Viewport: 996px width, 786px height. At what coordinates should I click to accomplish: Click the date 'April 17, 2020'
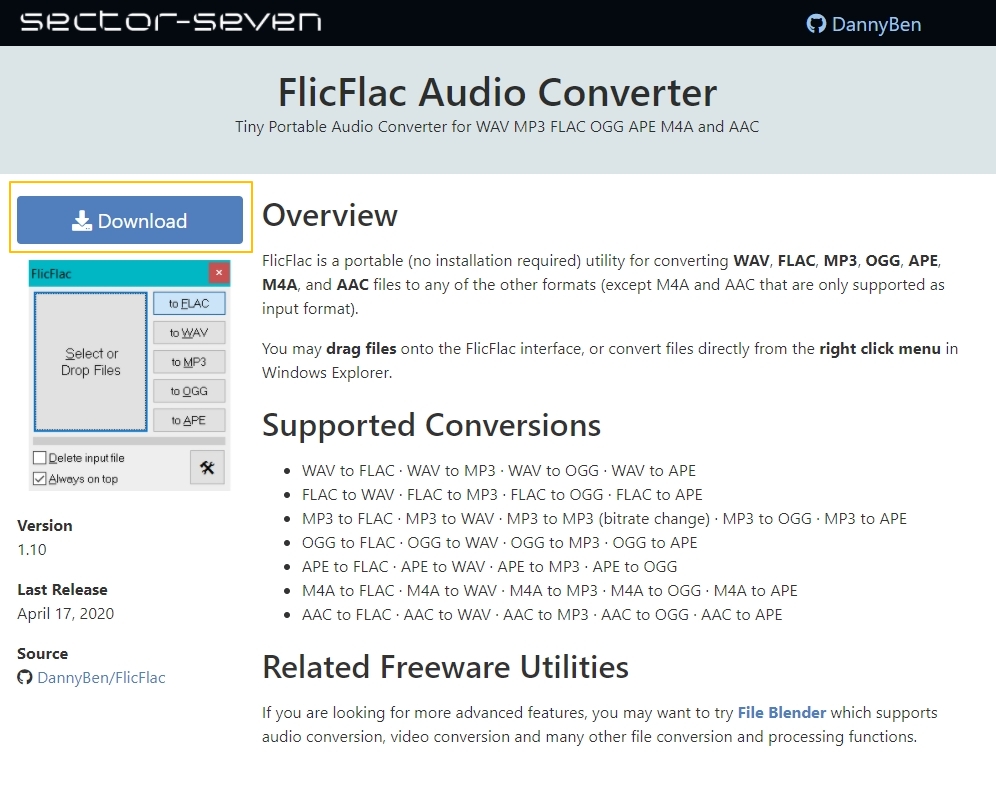(65, 614)
